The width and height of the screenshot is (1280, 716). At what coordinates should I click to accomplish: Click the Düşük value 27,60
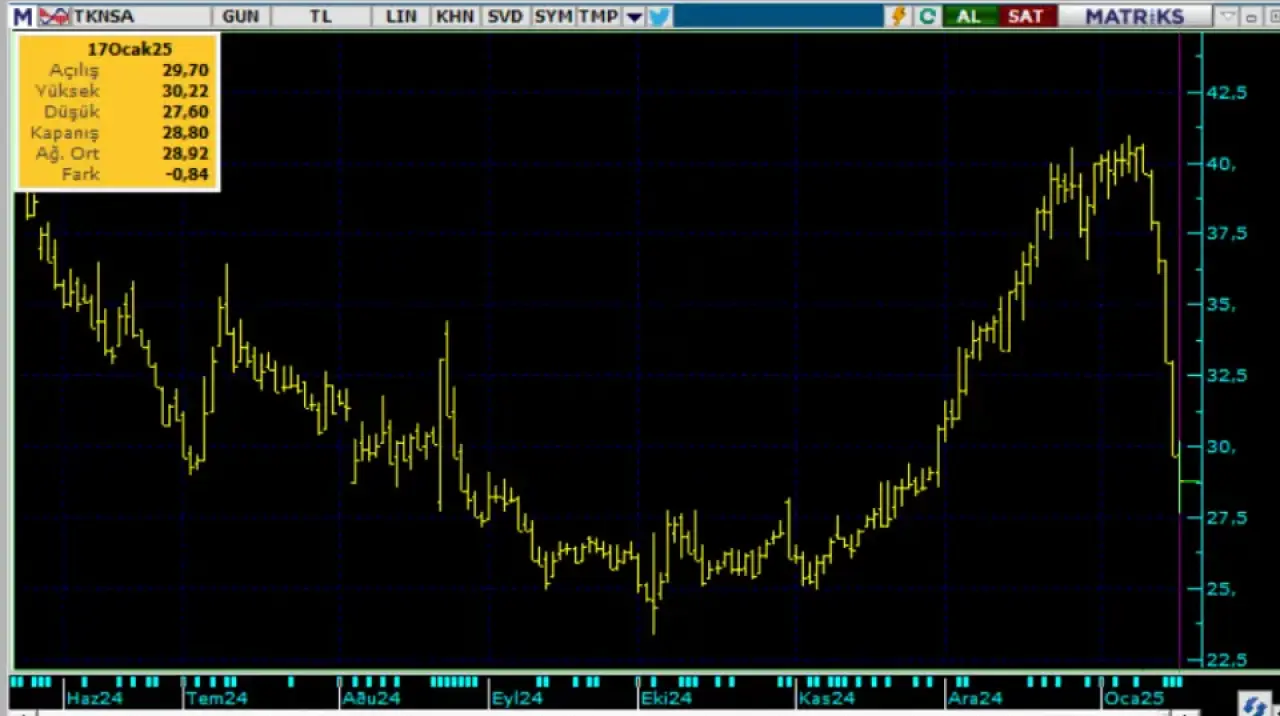click(185, 112)
